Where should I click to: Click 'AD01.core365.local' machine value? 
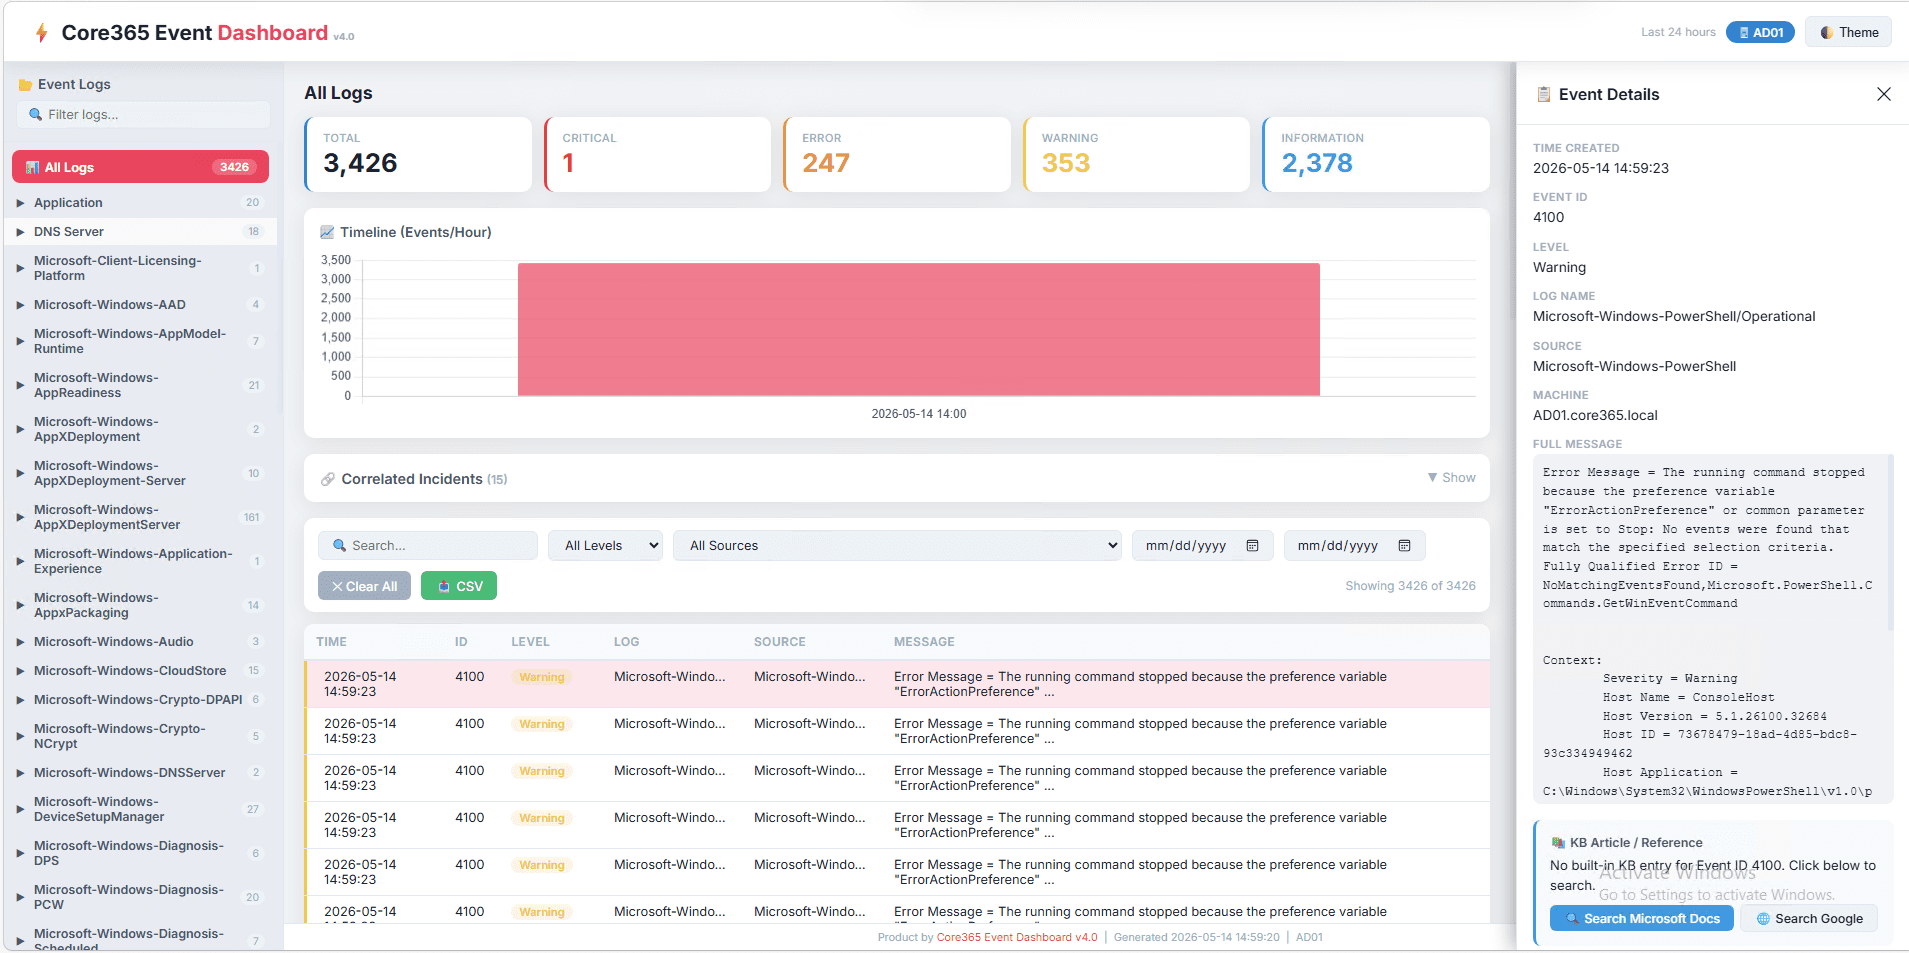(x=1595, y=416)
